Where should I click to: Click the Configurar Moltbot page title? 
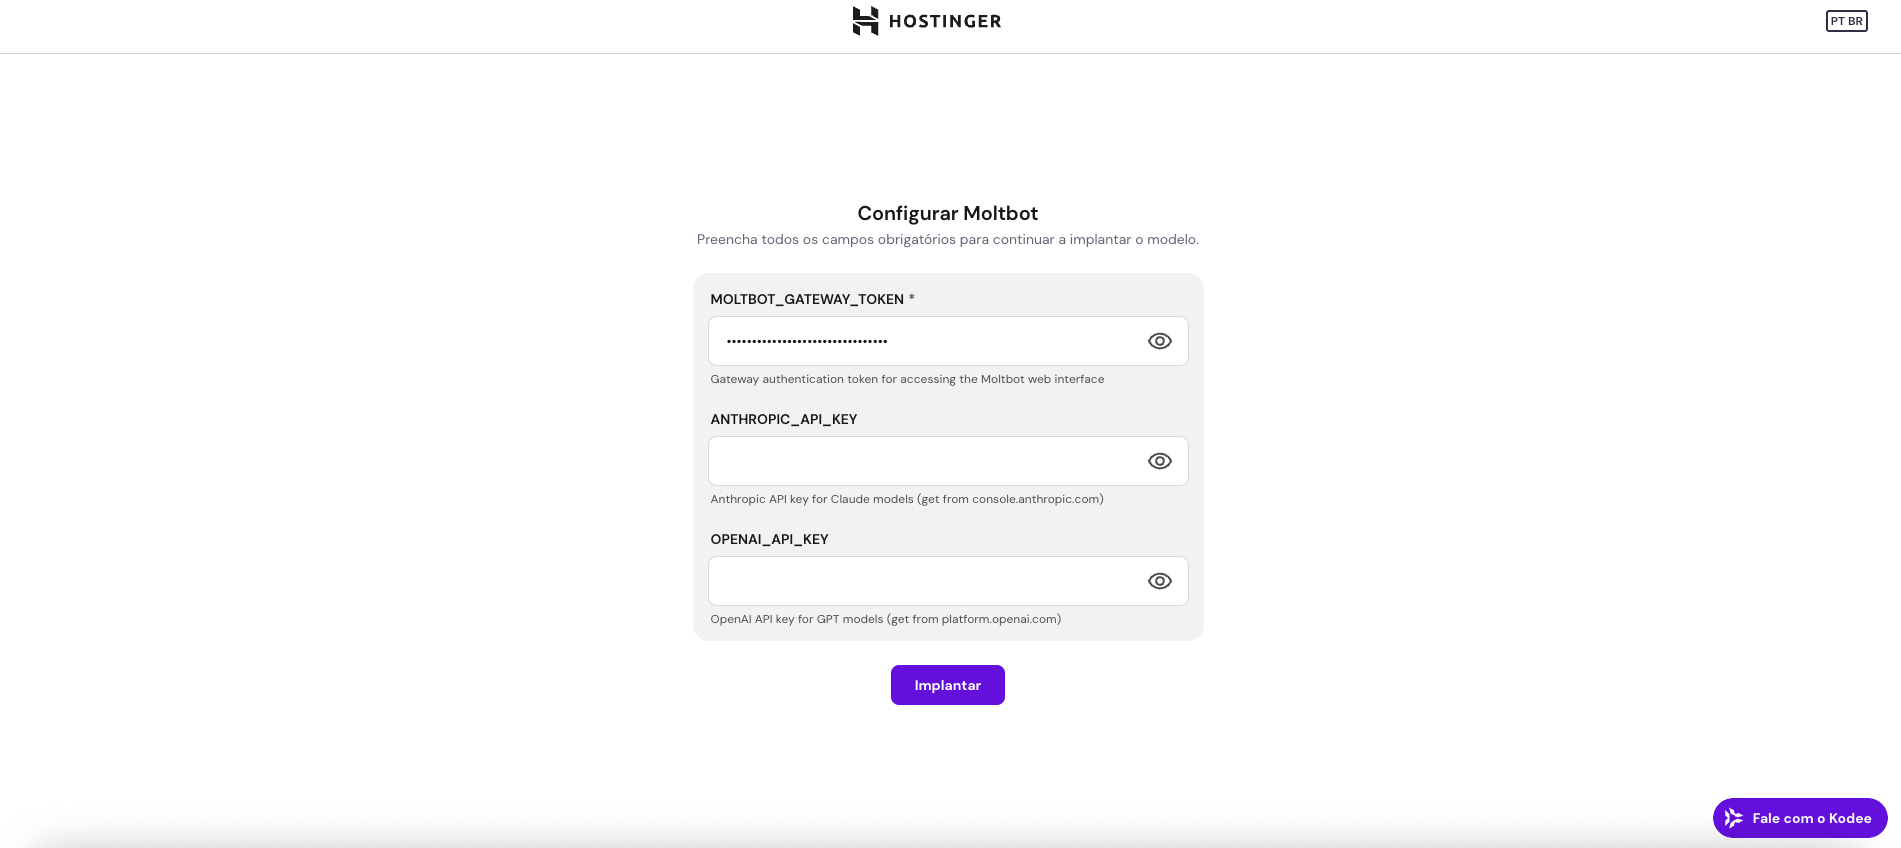pos(947,213)
